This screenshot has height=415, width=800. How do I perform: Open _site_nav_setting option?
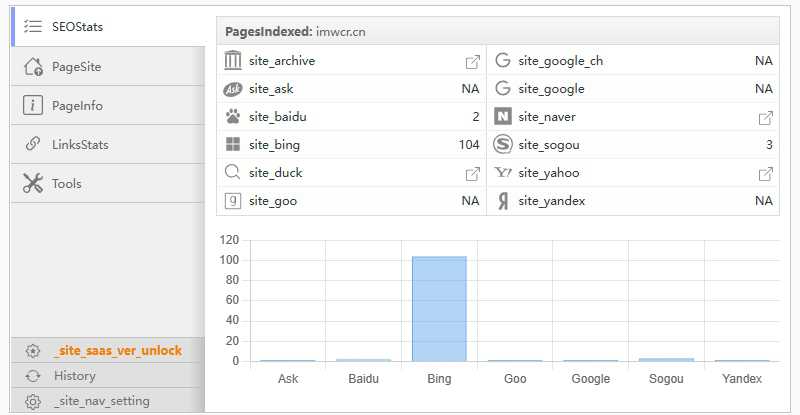click(101, 401)
